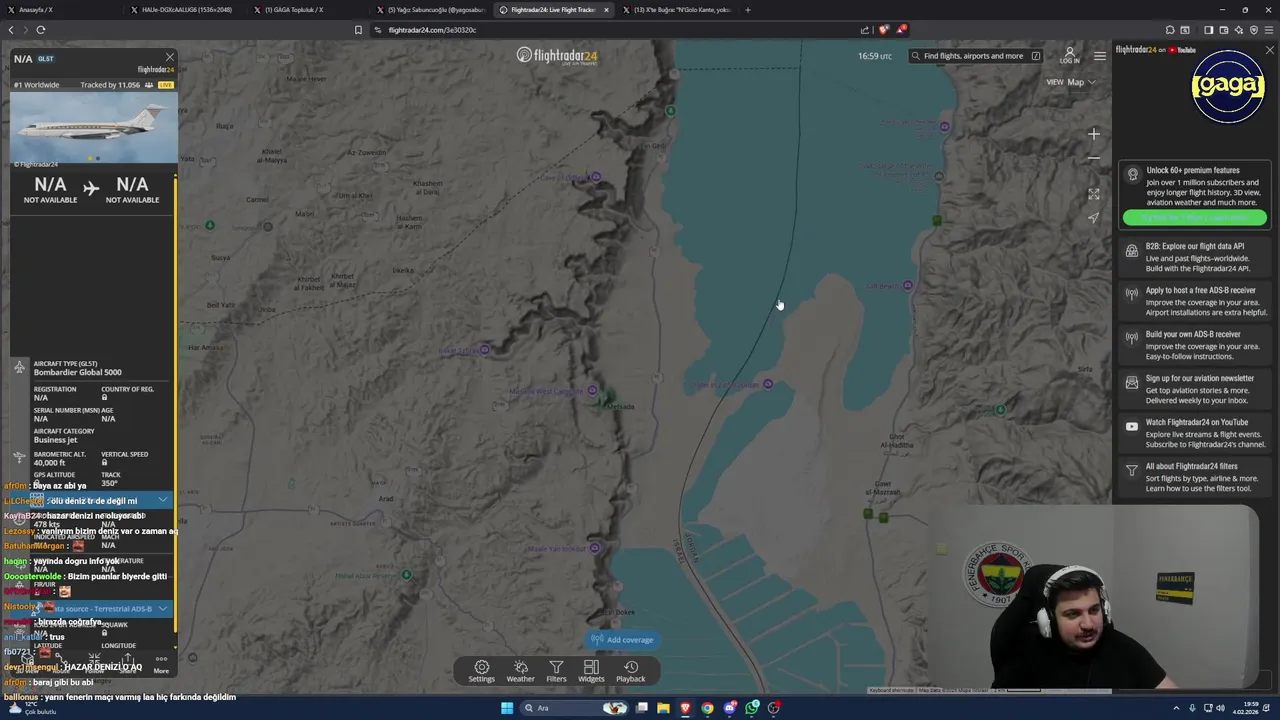Open the Weather layer options

(520, 671)
